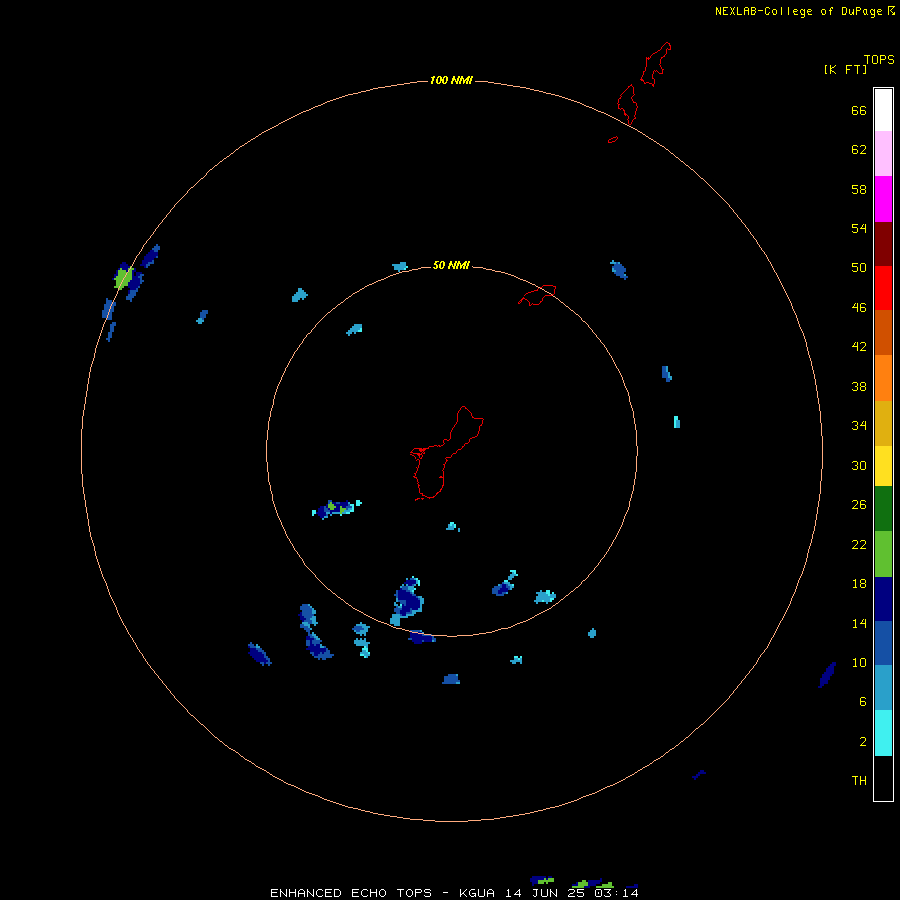The image size is (900, 900).
Task: Click the legend value 26
Action: (x=859, y=505)
